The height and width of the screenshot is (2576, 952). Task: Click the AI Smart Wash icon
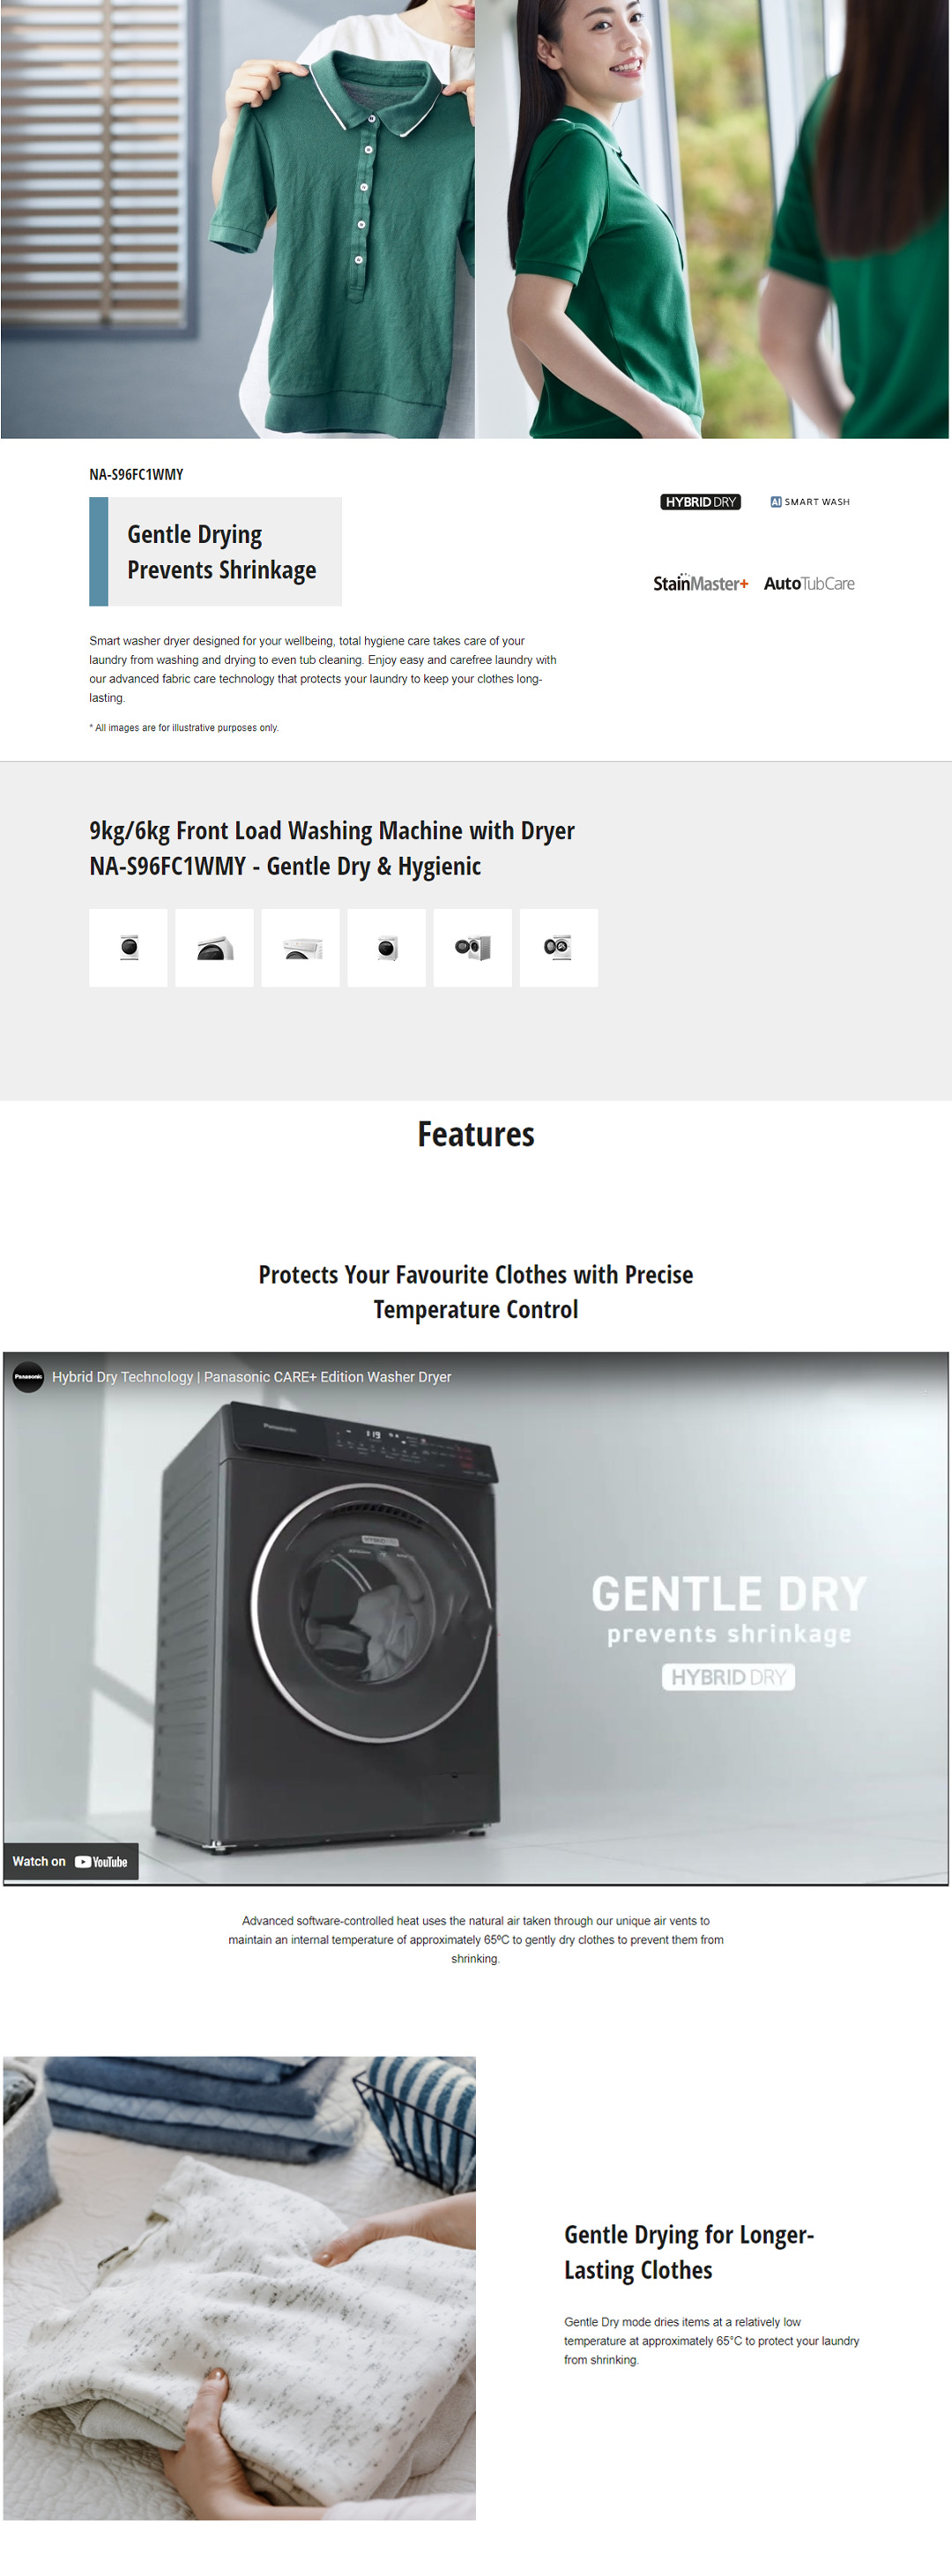coord(810,502)
